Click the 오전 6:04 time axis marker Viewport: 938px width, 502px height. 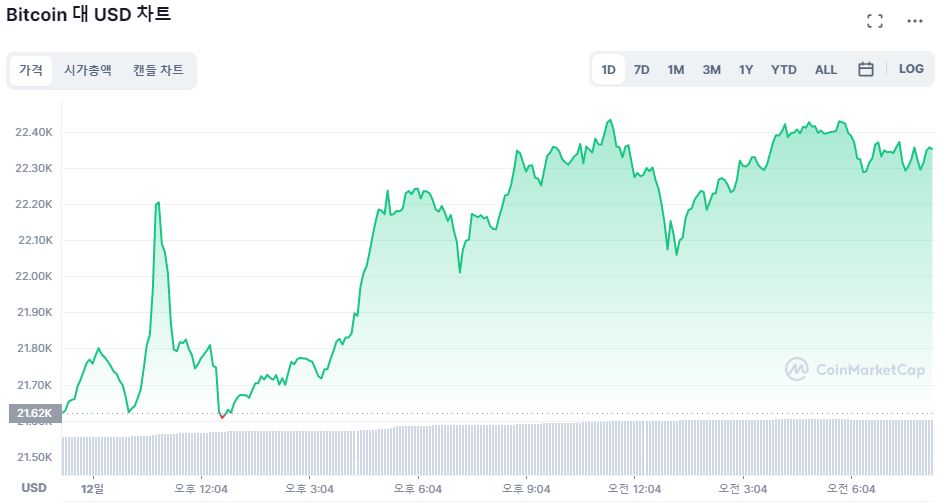(849, 488)
